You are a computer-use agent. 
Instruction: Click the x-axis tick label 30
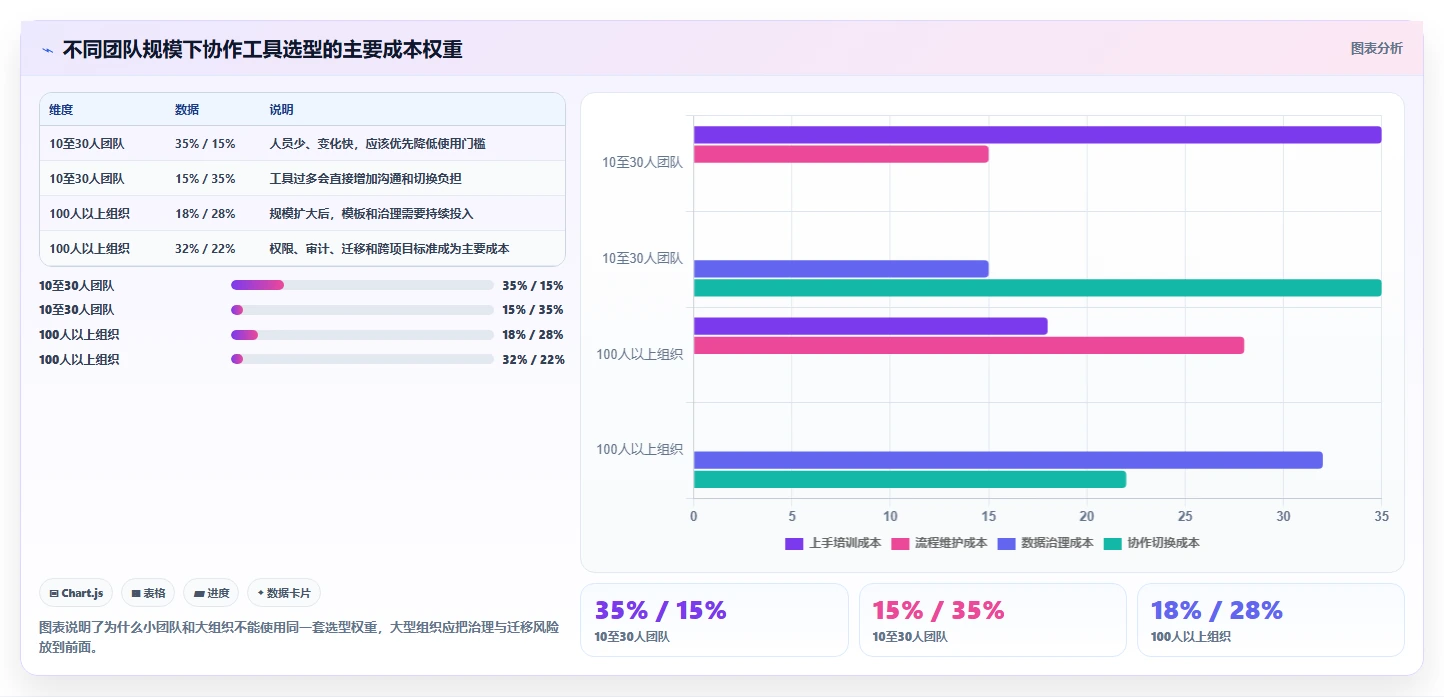pyautogui.click(x=1283, y=516)
